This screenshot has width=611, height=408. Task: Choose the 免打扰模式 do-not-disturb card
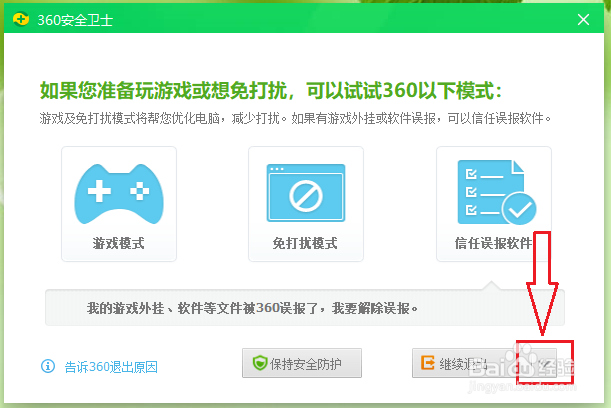coord(306,204)
